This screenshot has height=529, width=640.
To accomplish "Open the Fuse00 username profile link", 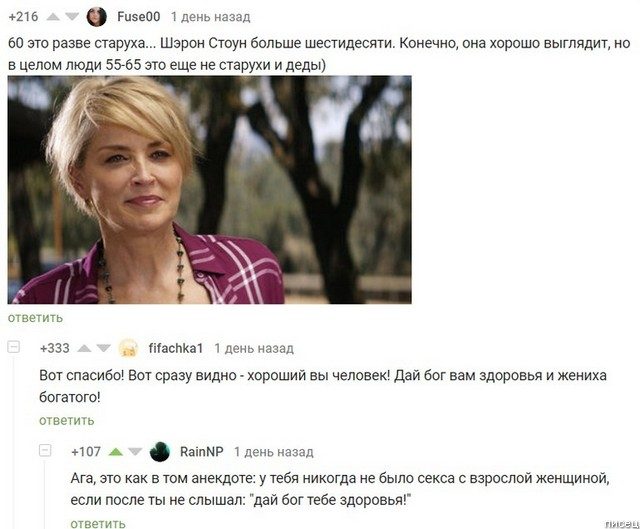I will click(138, 17).
